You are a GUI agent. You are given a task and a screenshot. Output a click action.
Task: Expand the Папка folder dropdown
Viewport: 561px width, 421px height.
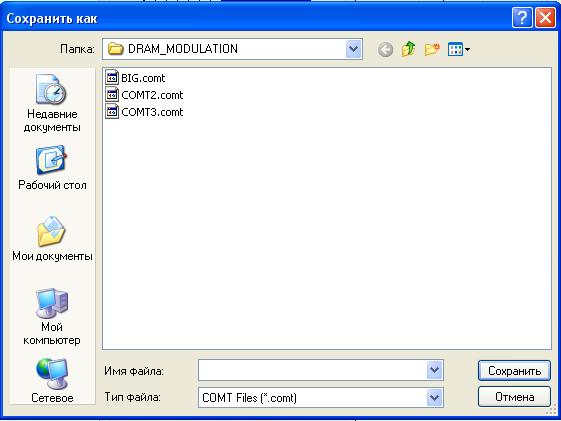[x=353, y=49]
